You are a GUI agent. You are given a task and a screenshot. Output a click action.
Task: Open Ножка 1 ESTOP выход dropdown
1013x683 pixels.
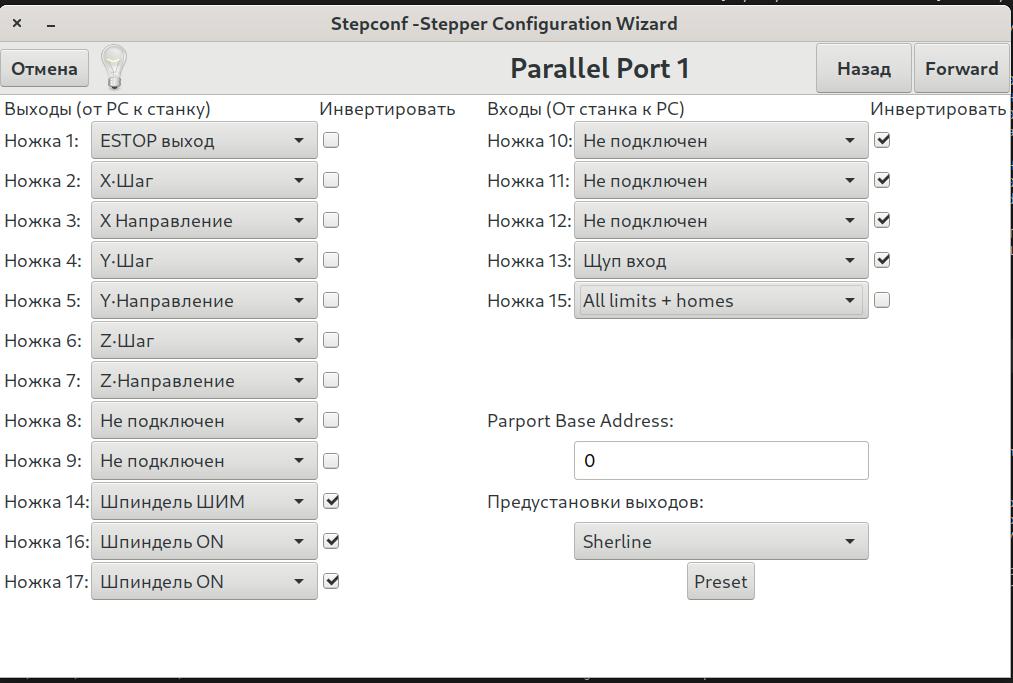[204, 141]
